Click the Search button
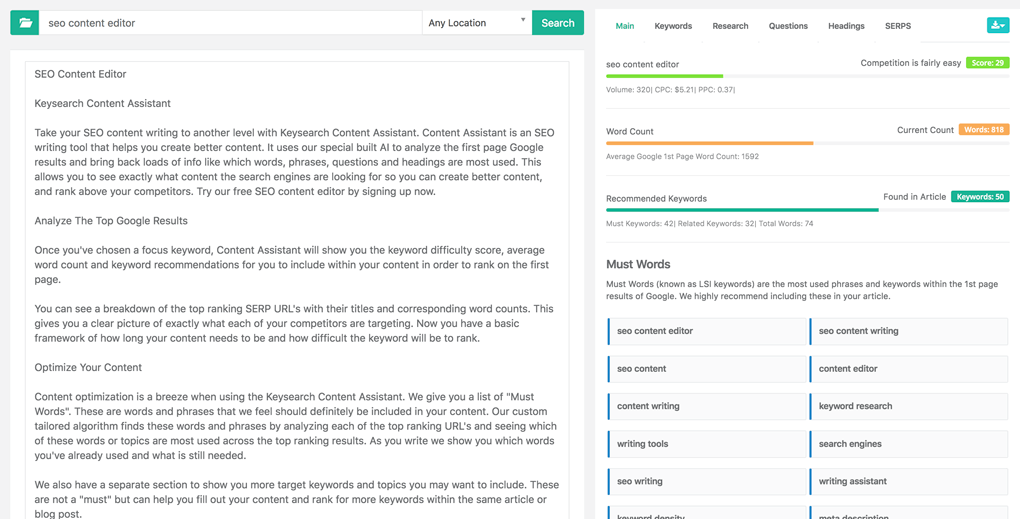This screenshot has height=519, width=1020. point(557,23)
